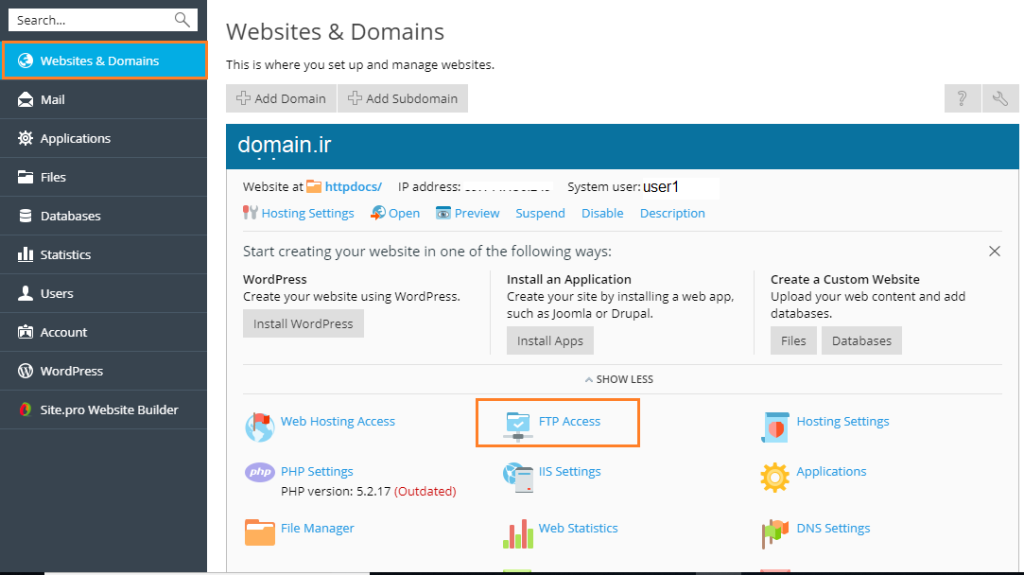Click the help question mark icon
This screenshot has width=1024, height=575.
[962, 98]
